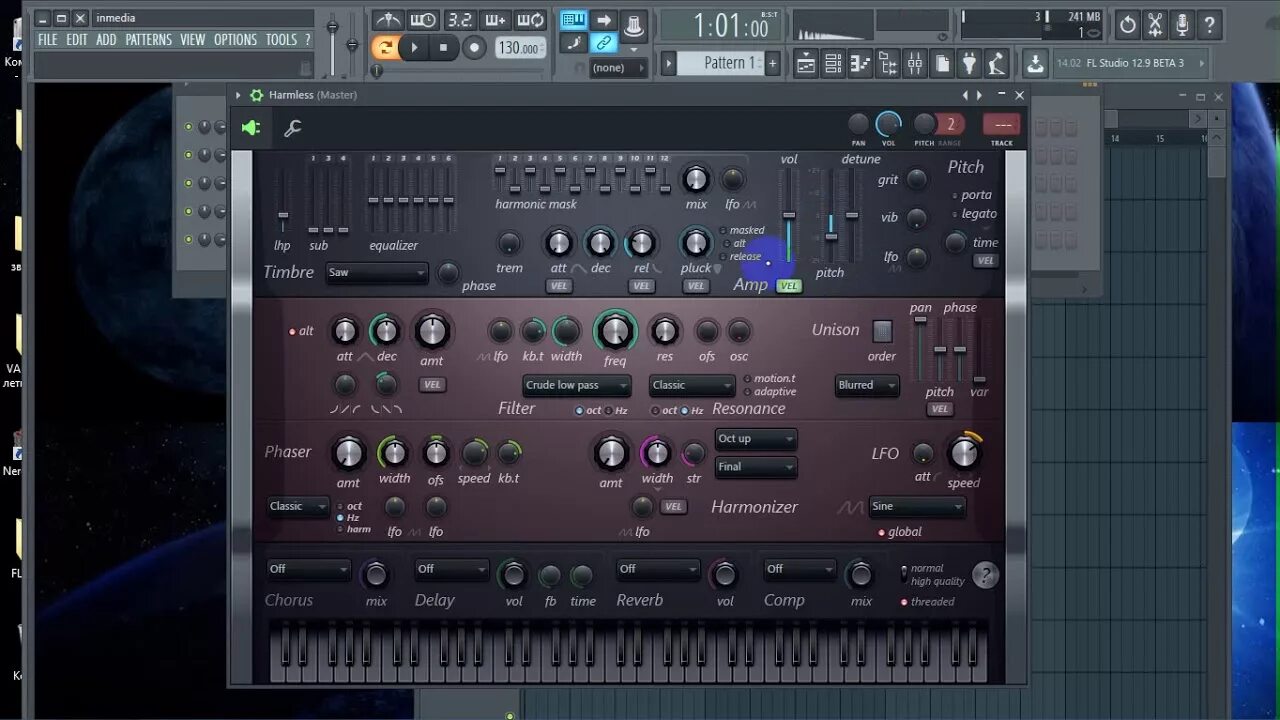Toggle VEL under the pluck knob
The width and height of the screenshot is (1280, 720).
point(696,286)
